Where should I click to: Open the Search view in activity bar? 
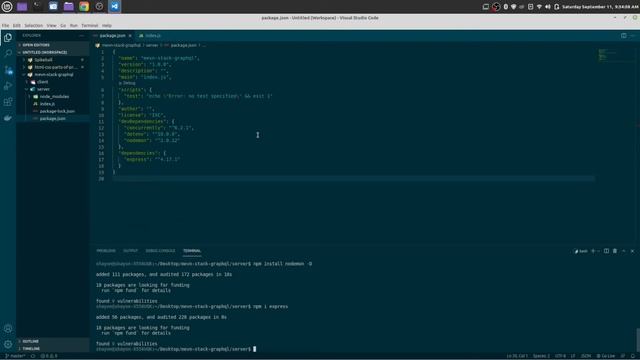(x=8, y=53)
